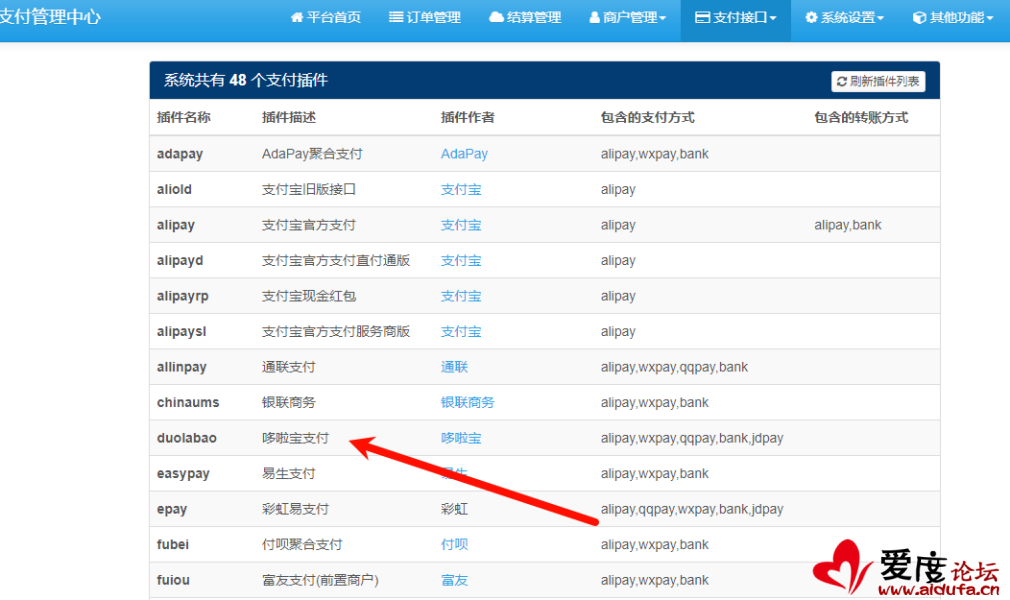This screenshot has height=600, width=1010.
Task: Click the 插件描述 column header
Action: [289, 117]
